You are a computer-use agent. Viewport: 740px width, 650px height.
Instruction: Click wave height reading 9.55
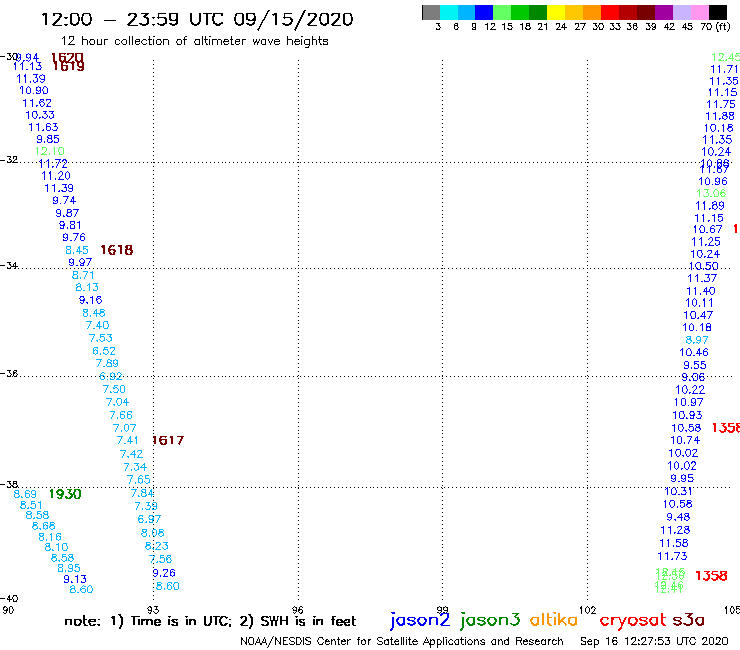pyautogui.click(x=695, y=365)
